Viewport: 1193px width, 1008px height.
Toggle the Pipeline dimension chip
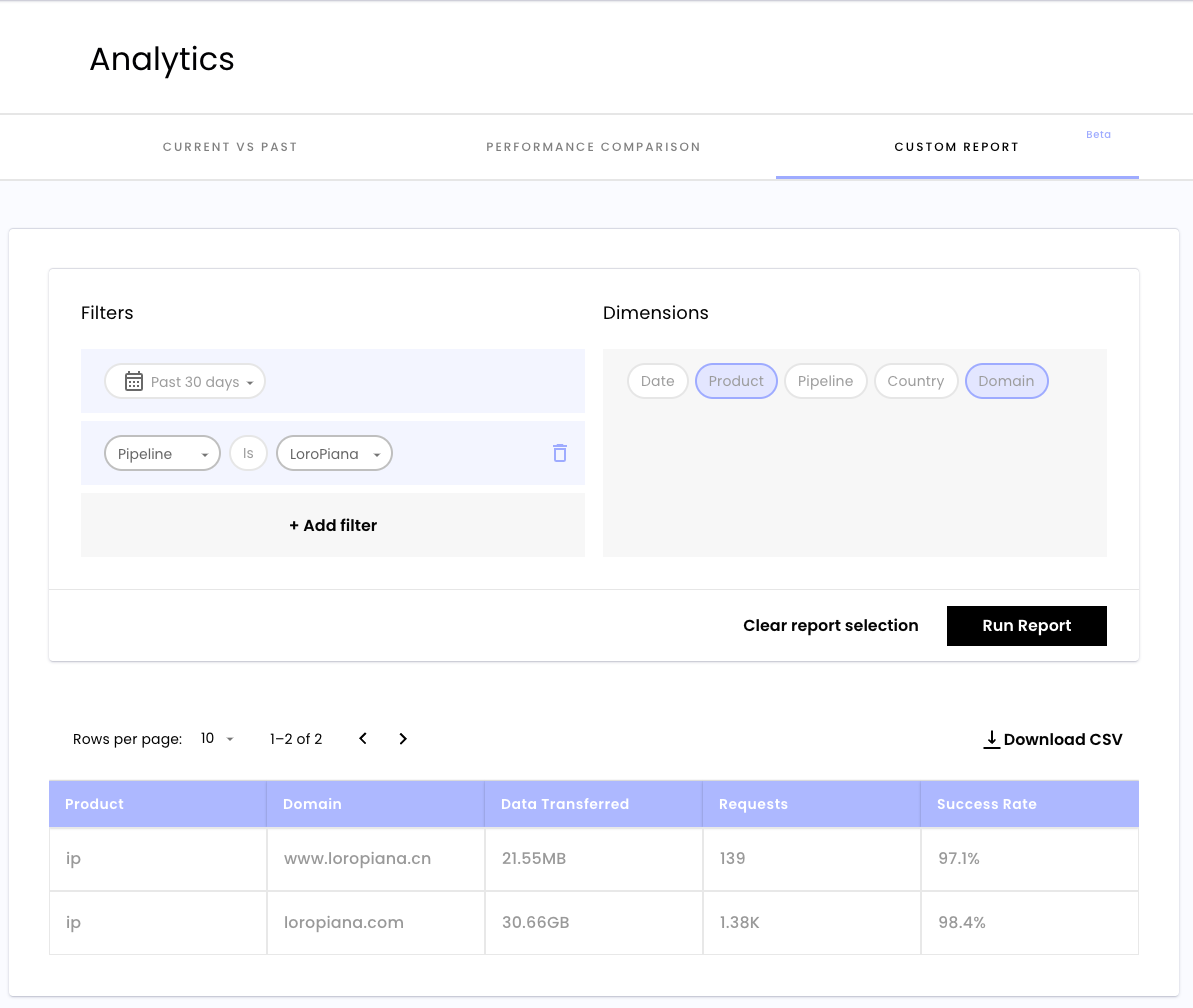(826, 381)
